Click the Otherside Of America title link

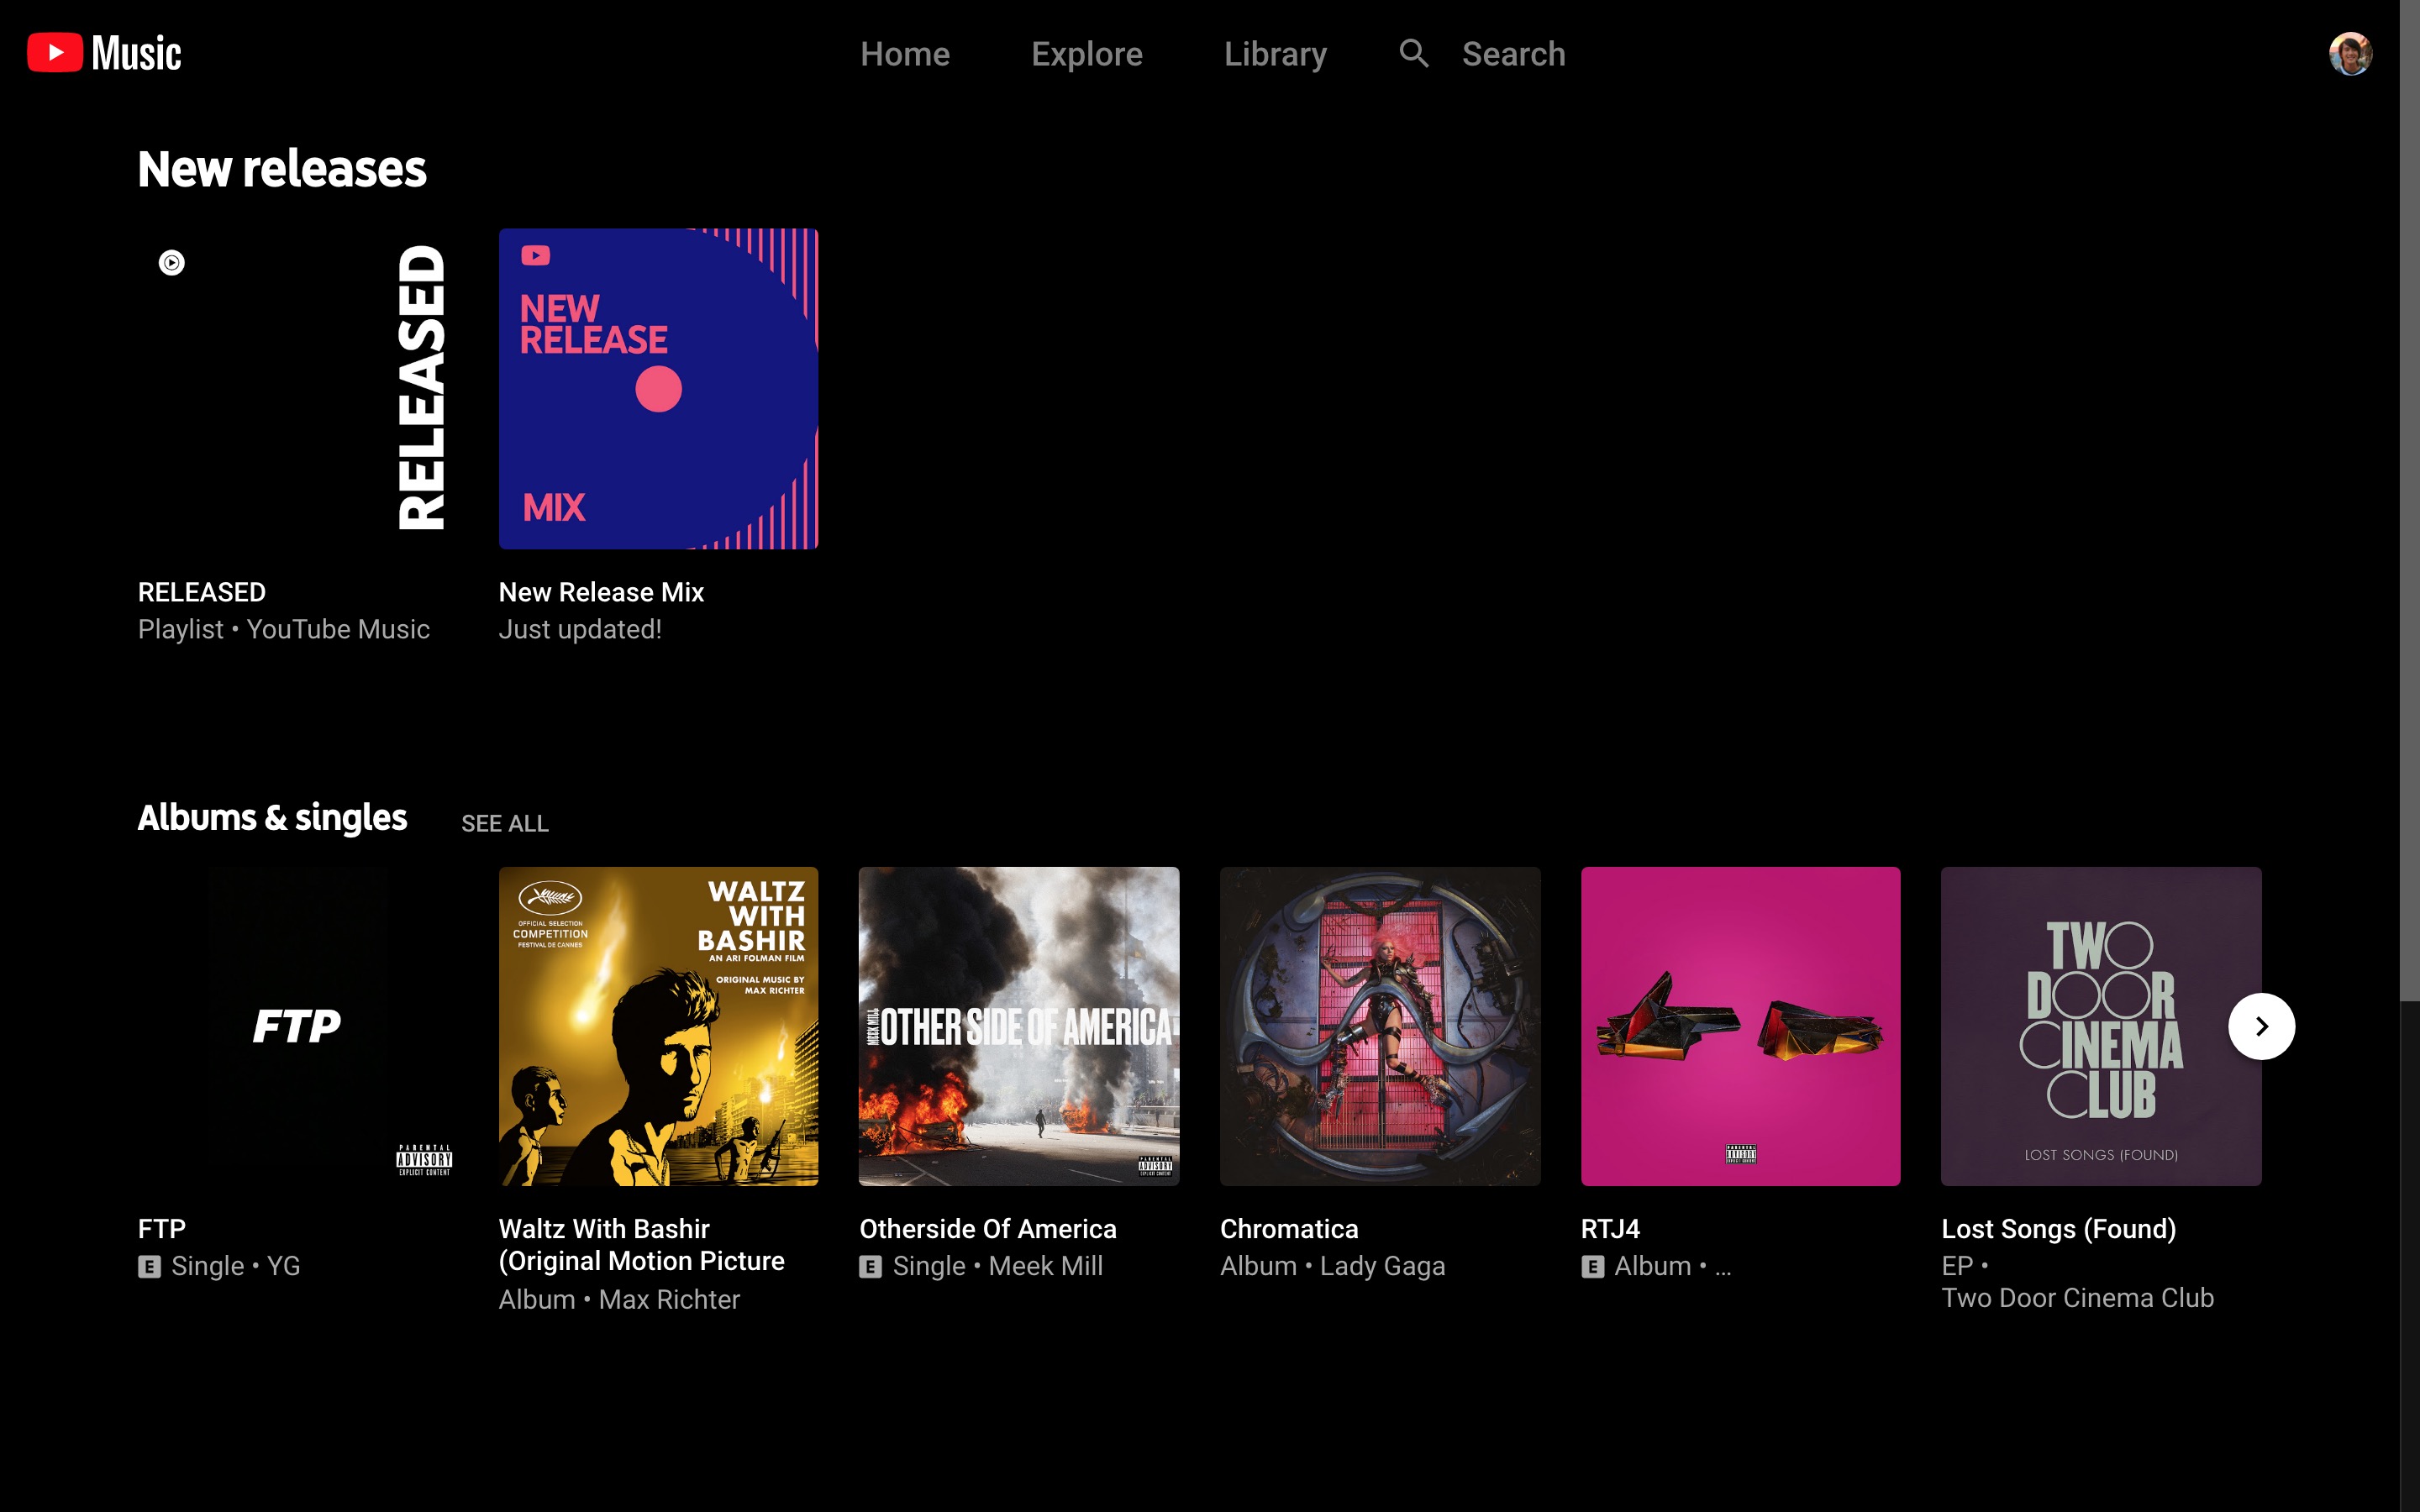(x=989, y=1228)
